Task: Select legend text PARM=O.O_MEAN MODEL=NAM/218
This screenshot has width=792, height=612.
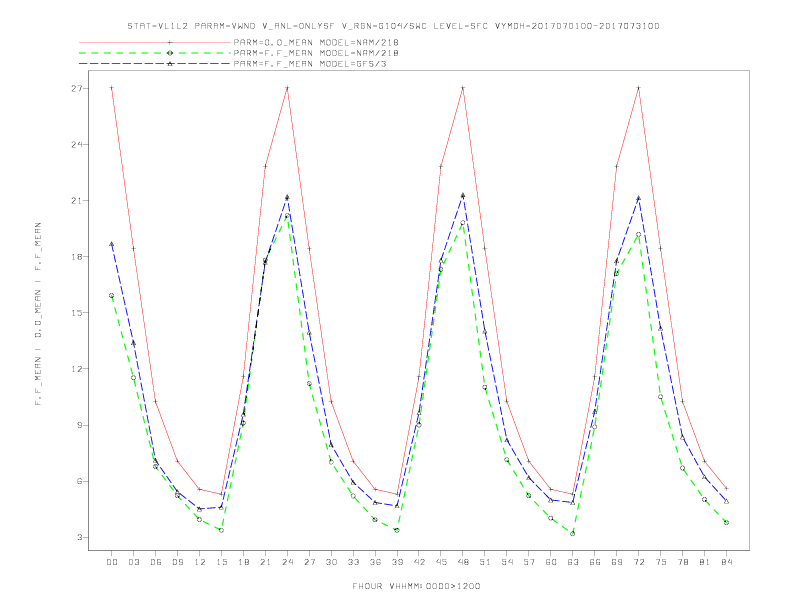Action: point(316,42)
